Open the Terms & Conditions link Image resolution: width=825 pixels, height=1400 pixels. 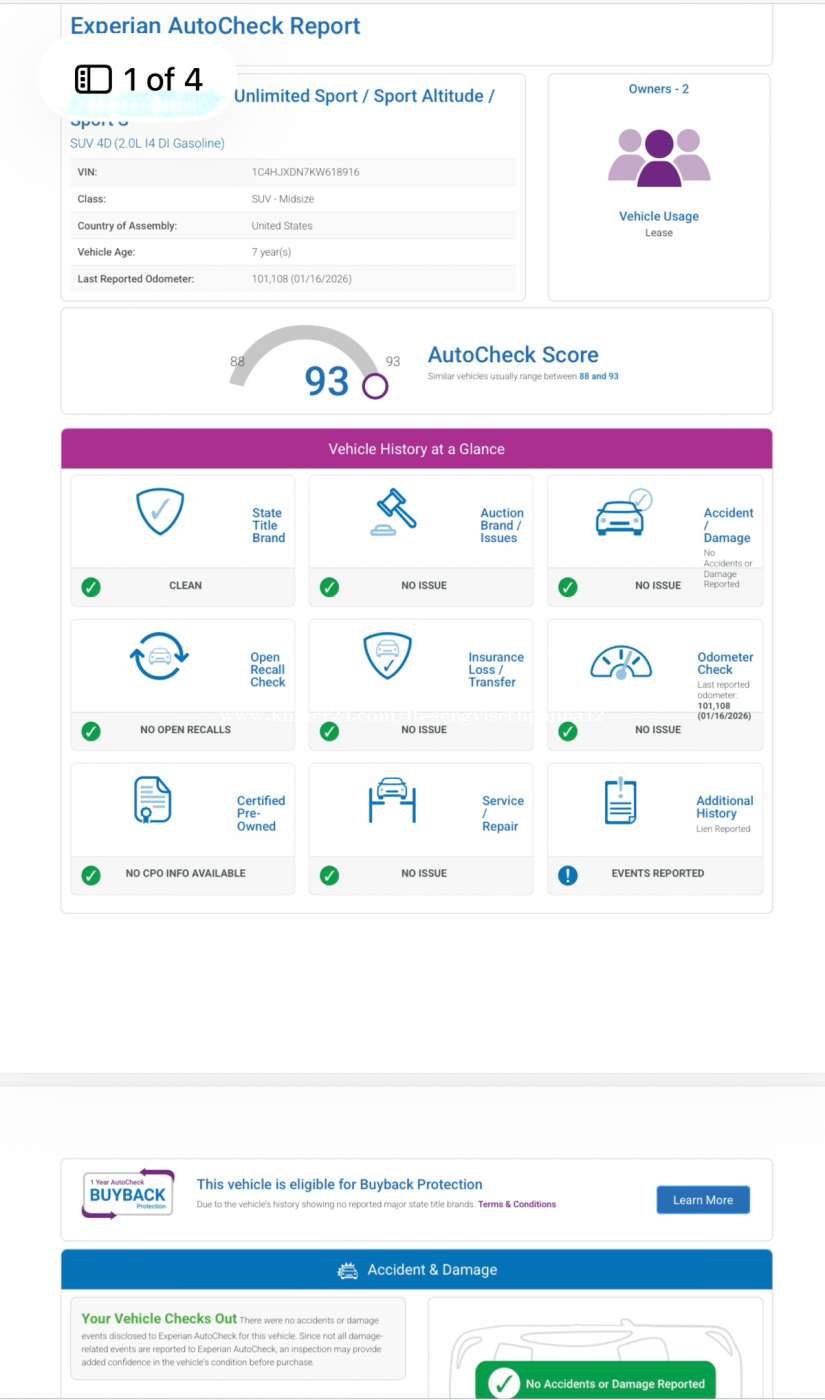tap(516, 1204)
